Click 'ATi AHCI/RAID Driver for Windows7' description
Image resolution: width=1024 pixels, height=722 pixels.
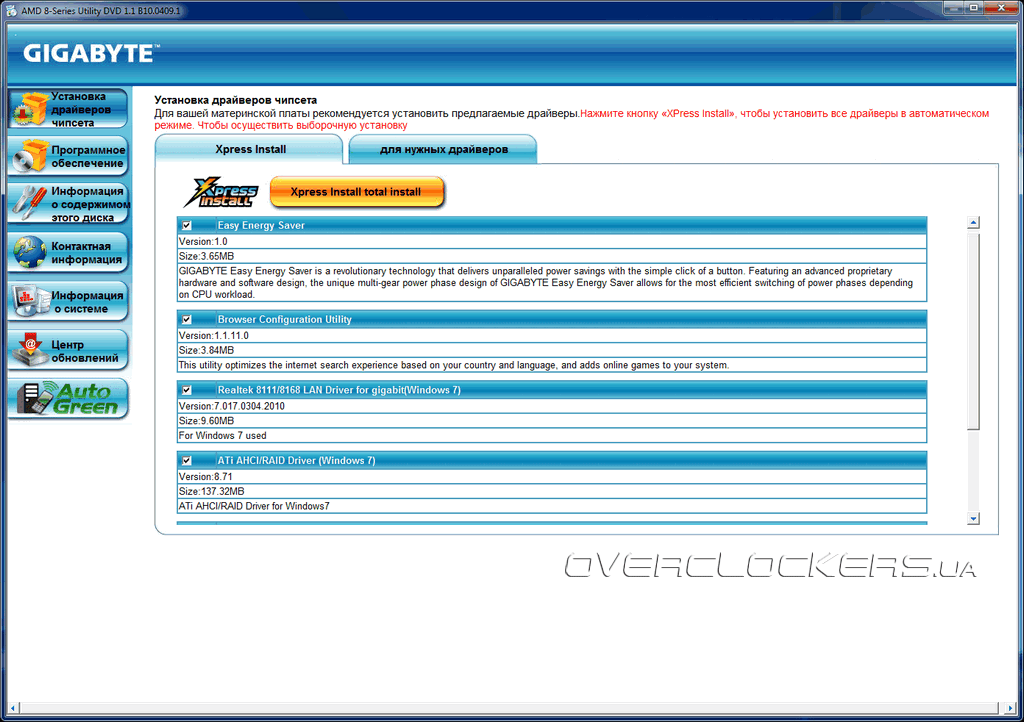[552, 506]
